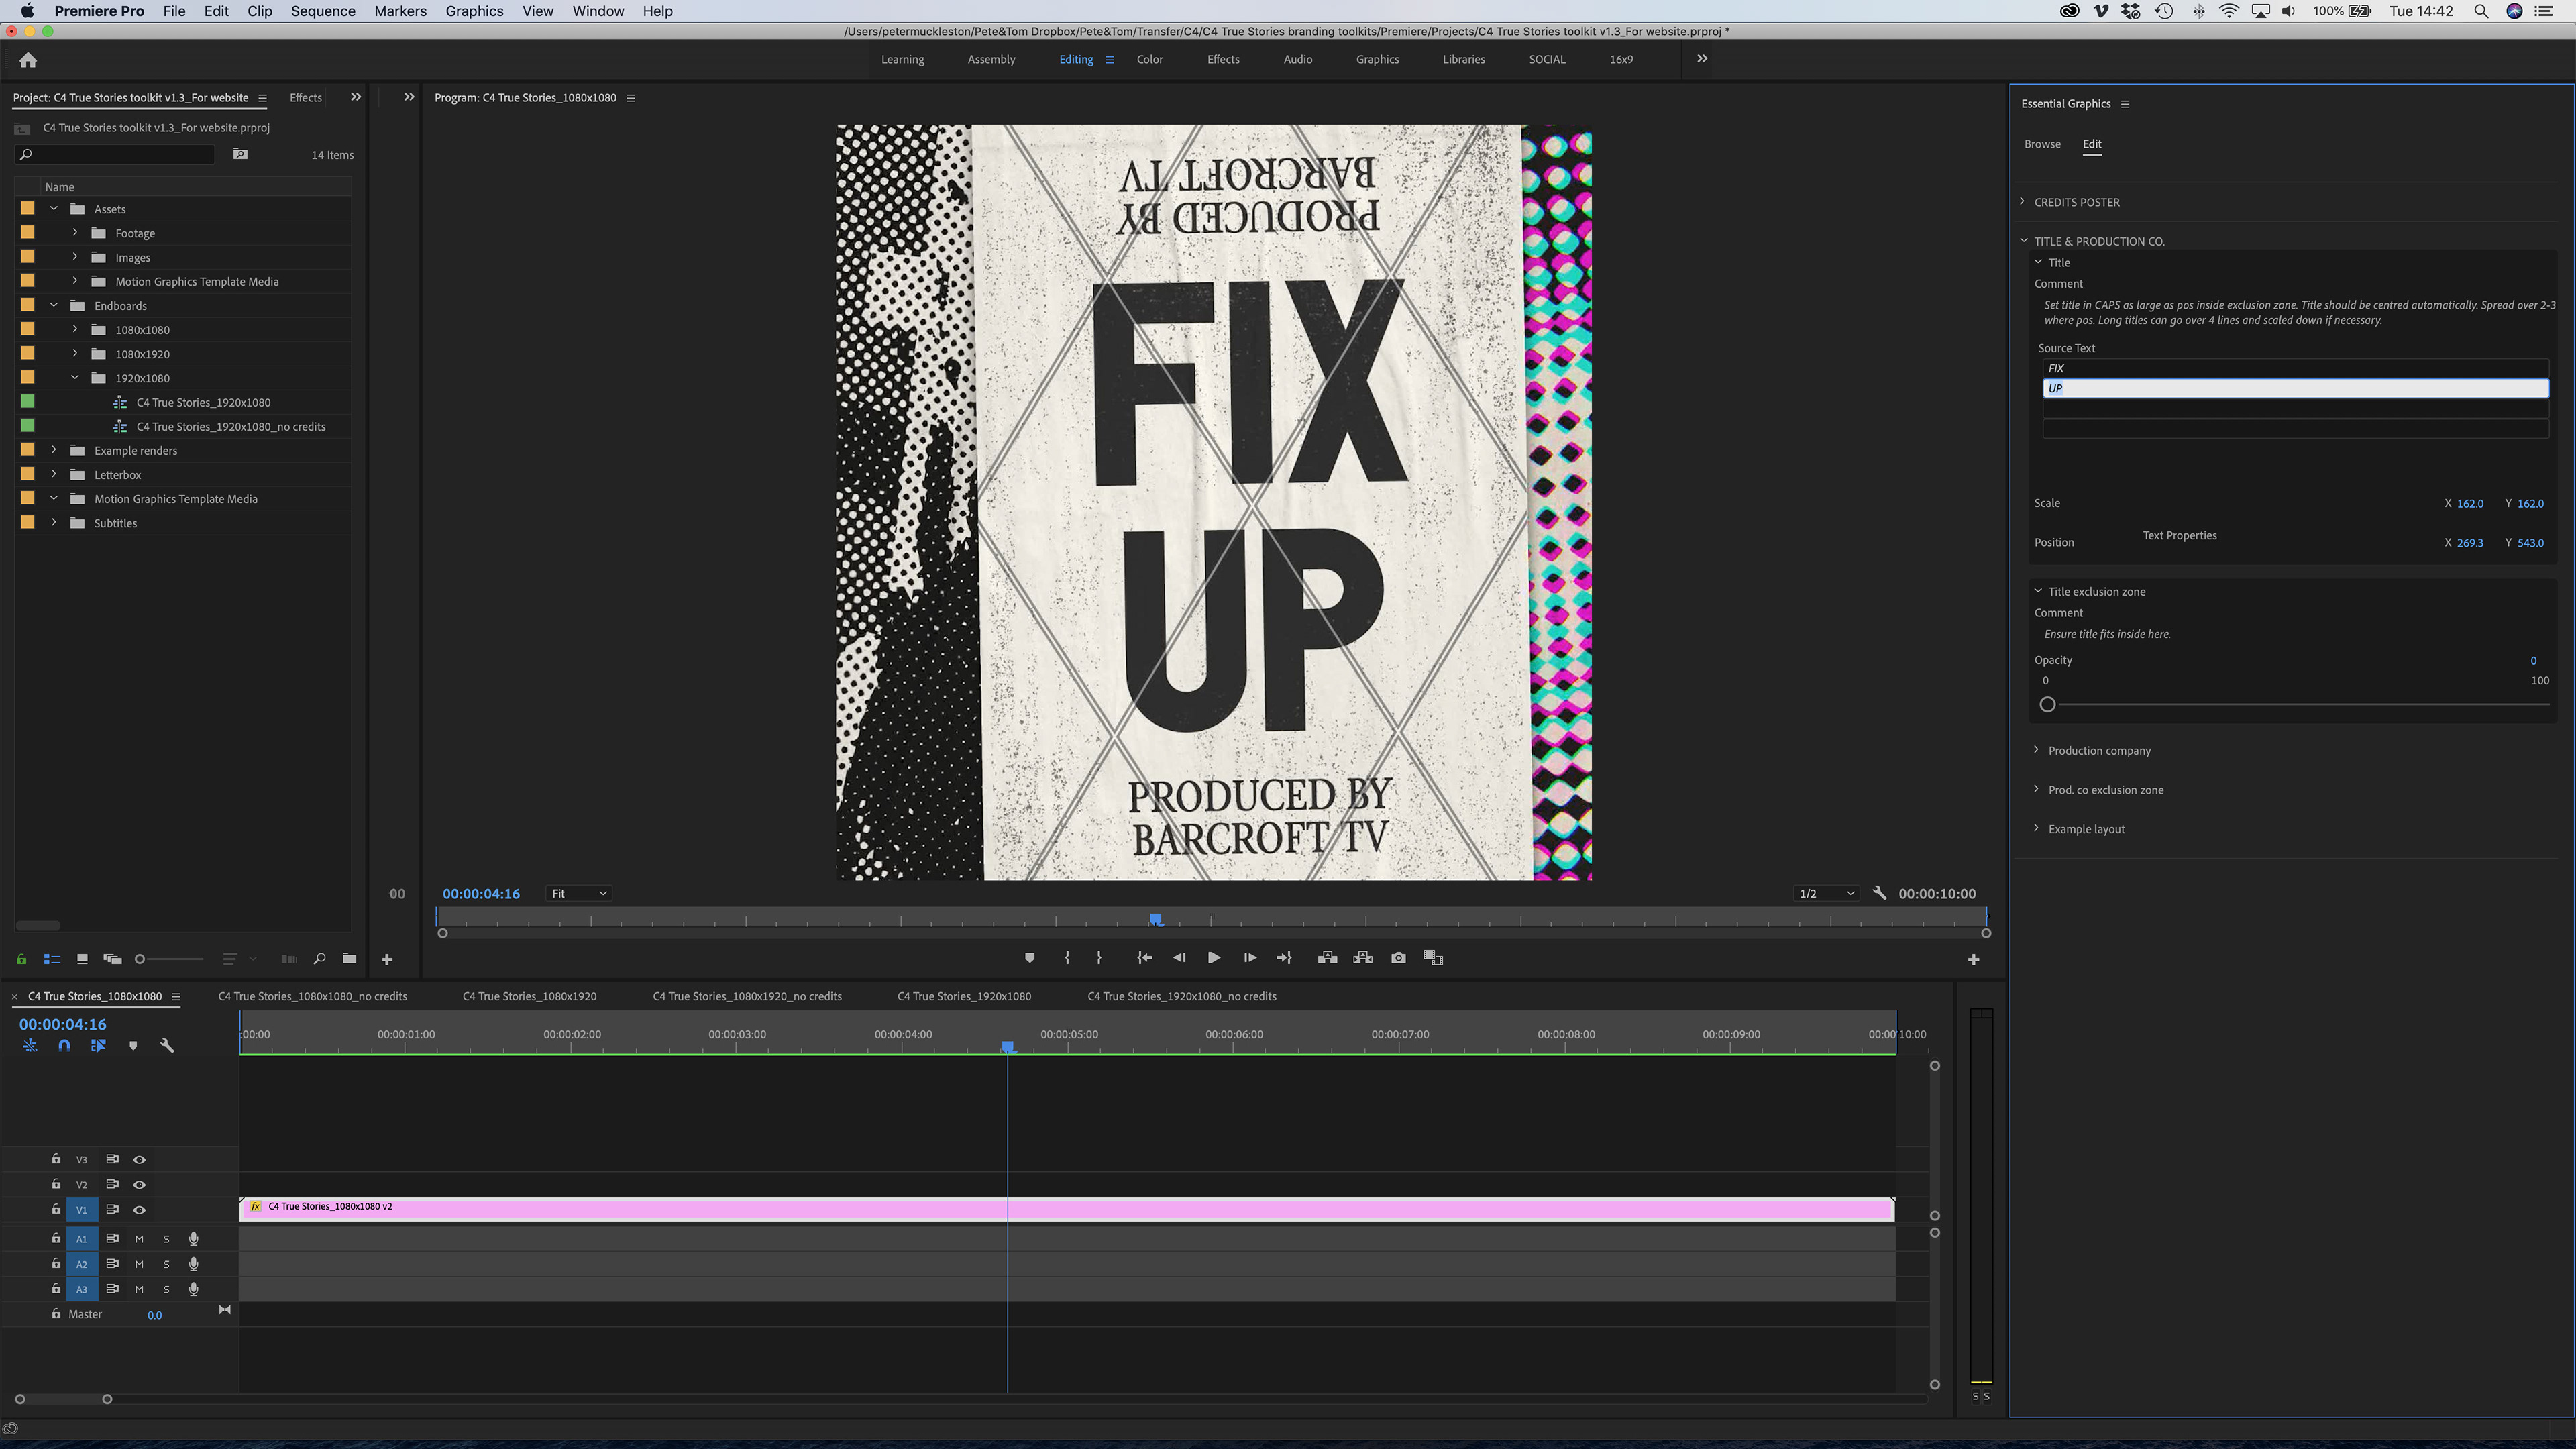Toggle A1 track targeting
This screenshot has width=2576, height=1449.
point(82,1239)
